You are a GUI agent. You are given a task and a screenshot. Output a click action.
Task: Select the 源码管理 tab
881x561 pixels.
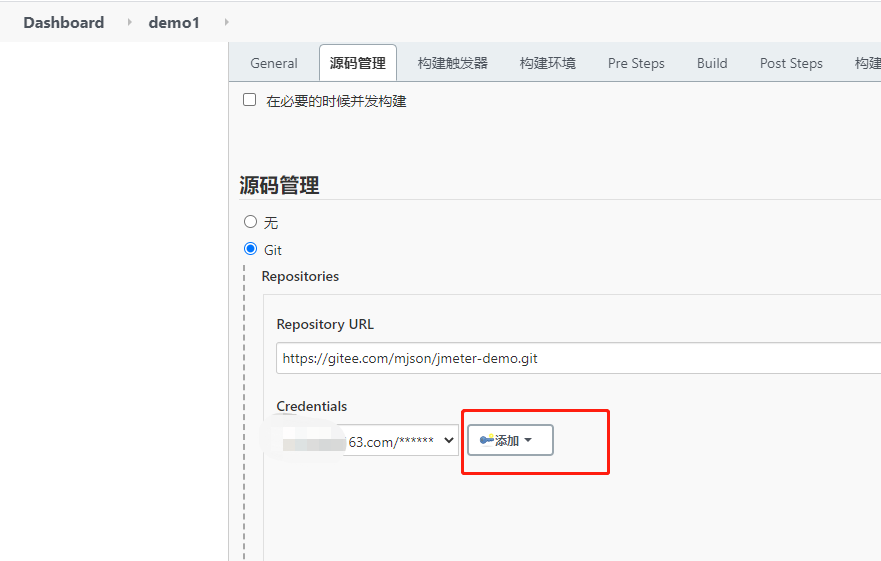click(x=358, y=63)
